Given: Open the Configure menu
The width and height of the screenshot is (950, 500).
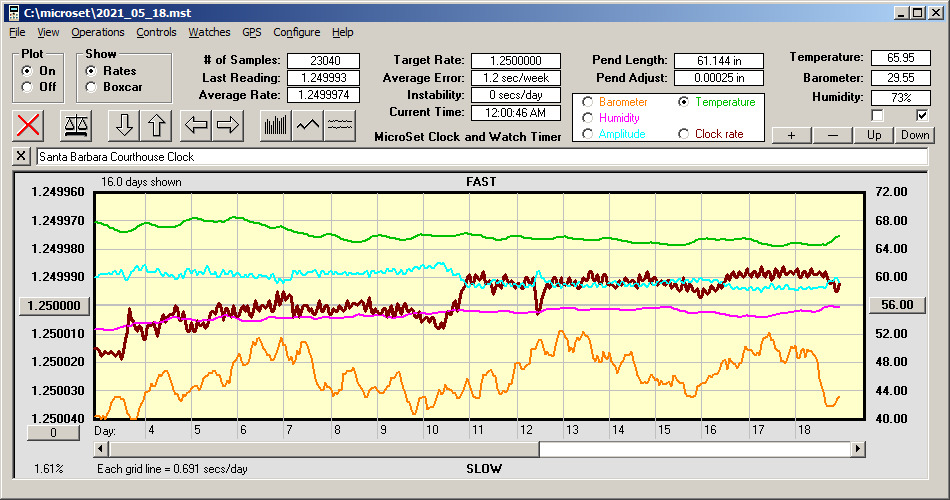Looking at the screenshot, I should click(x=296, y=32).
